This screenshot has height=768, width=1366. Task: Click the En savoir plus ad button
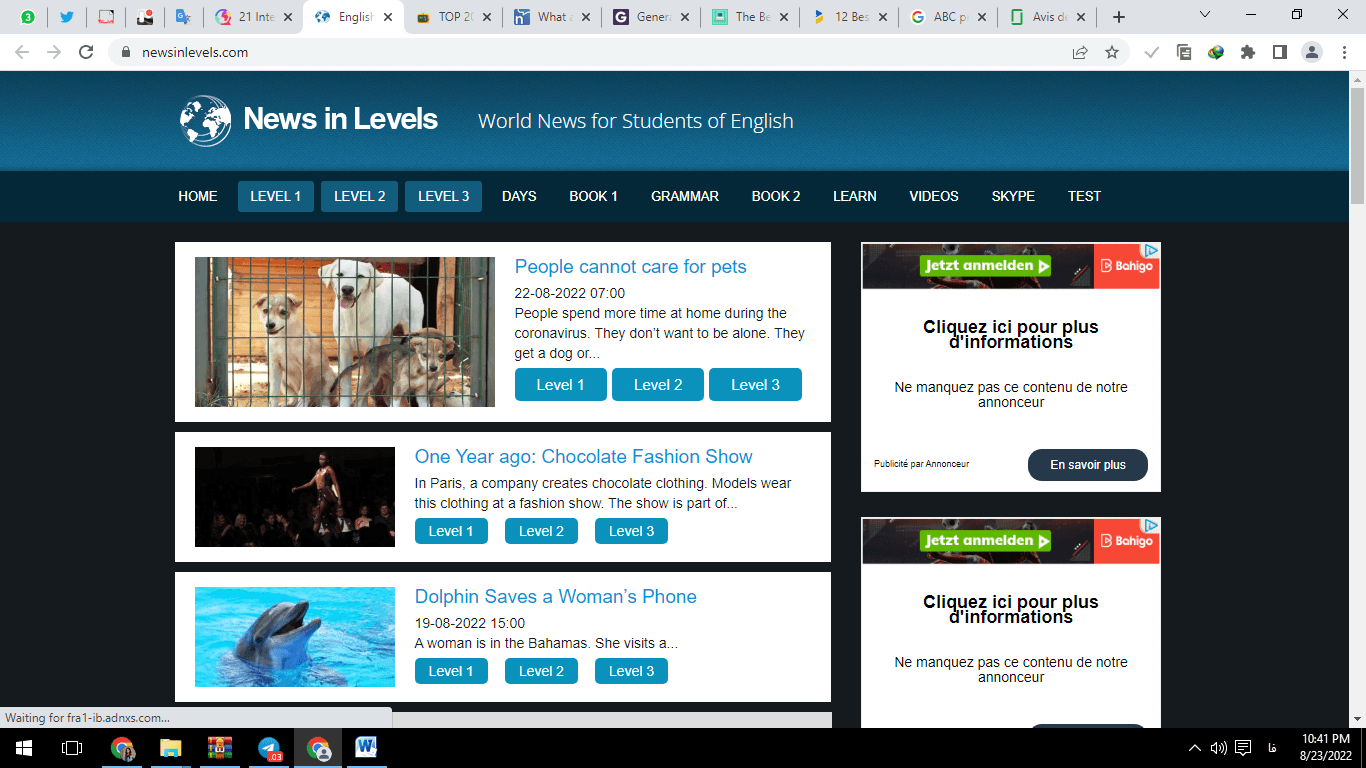coord(1087,465)
